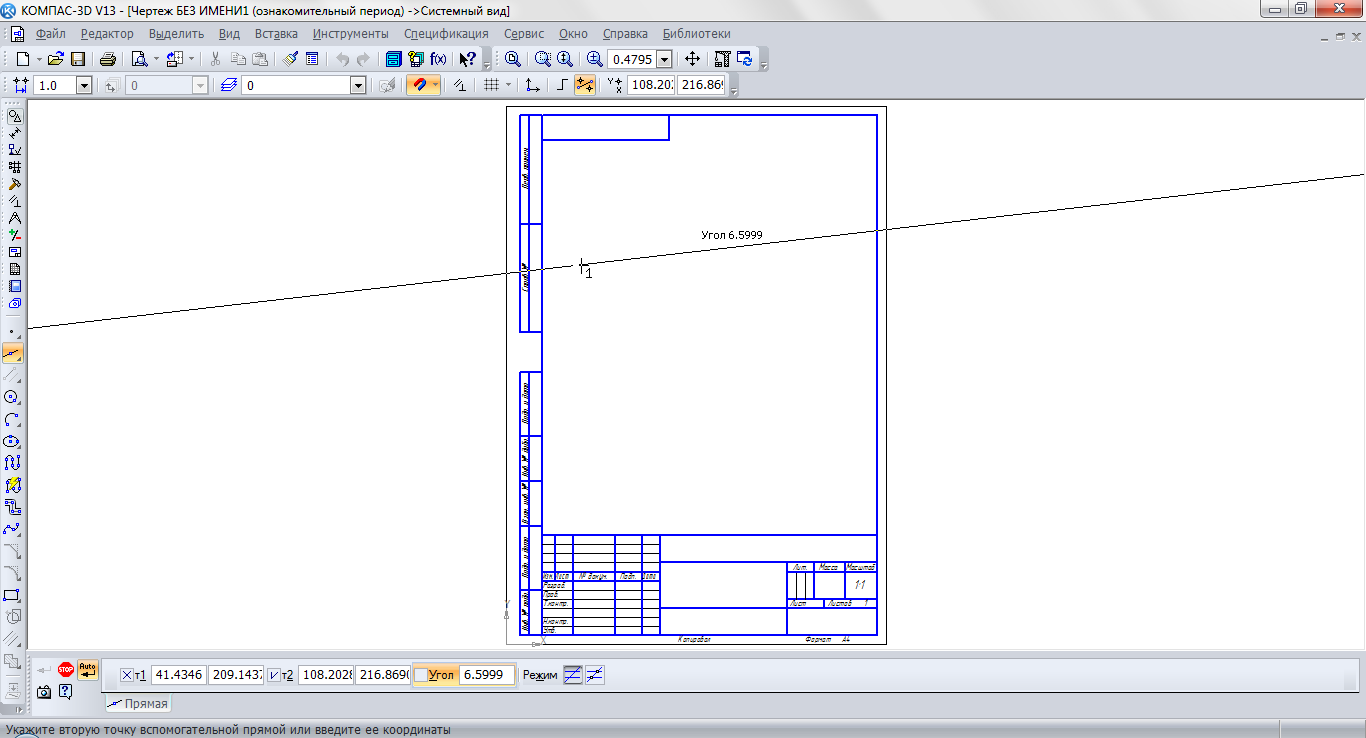The image size is (1366, 738).
Task: Toggle Auto object creation button
Action: pos(87,669)
